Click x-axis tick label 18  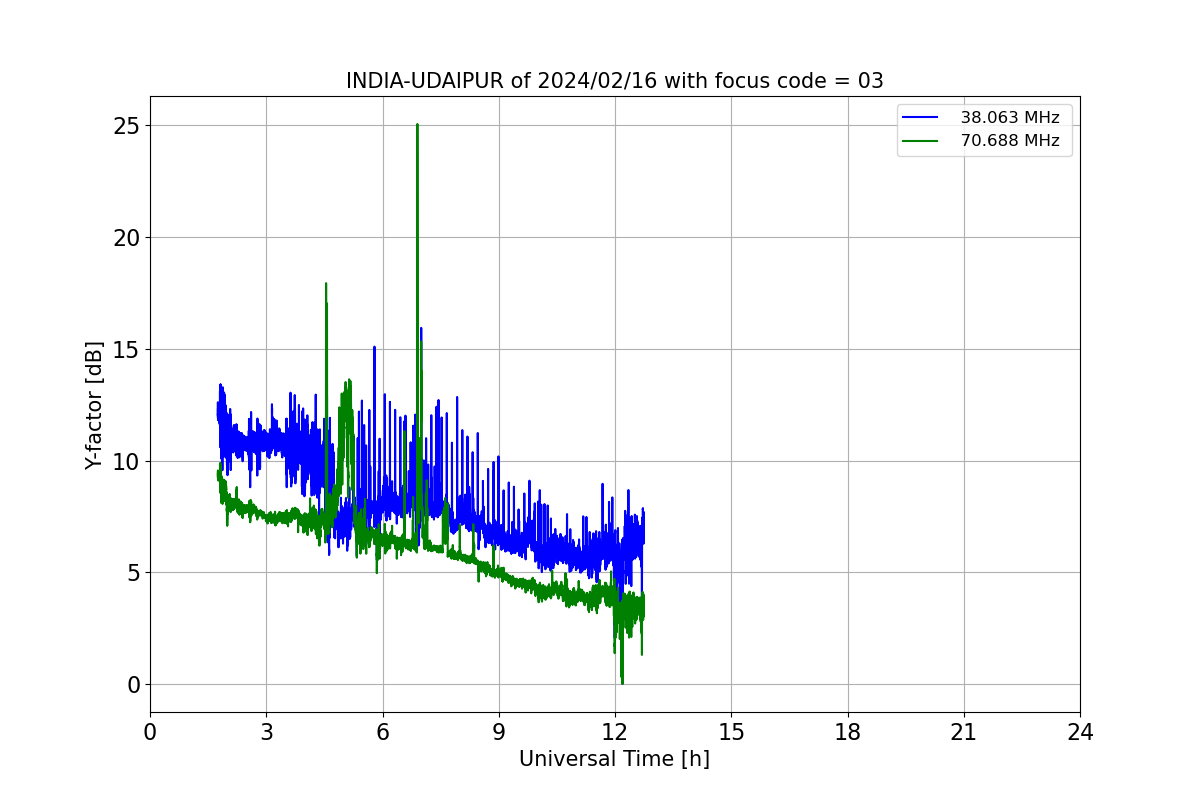point(848,732)
